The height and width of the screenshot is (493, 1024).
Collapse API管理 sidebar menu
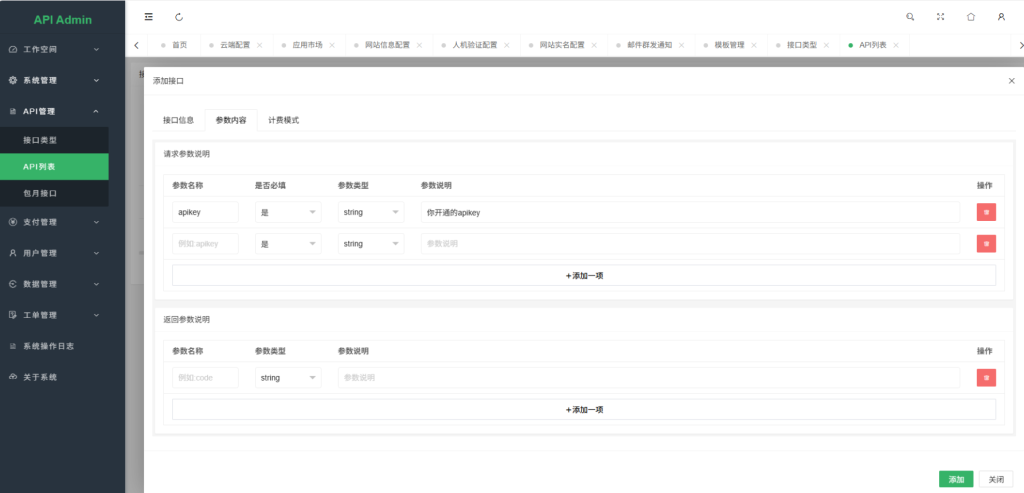[x=54, y=112]
